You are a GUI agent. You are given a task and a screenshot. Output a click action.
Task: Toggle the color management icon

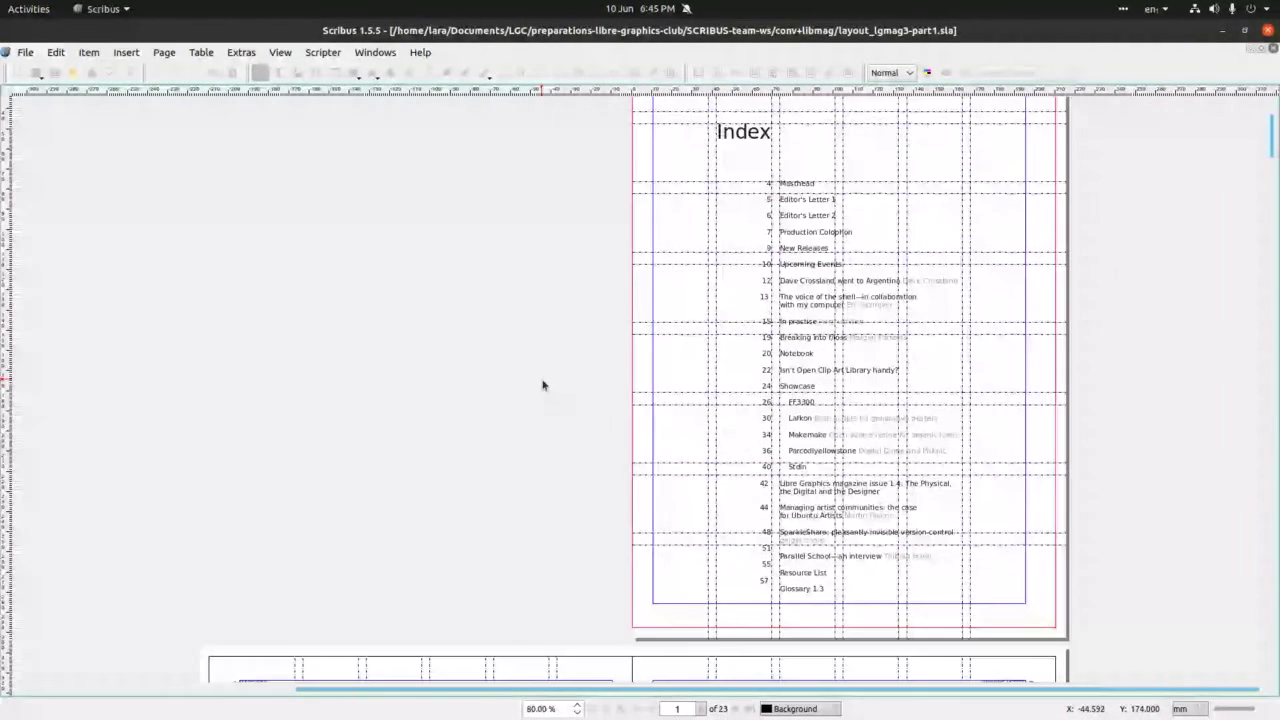tap(928, 72)
